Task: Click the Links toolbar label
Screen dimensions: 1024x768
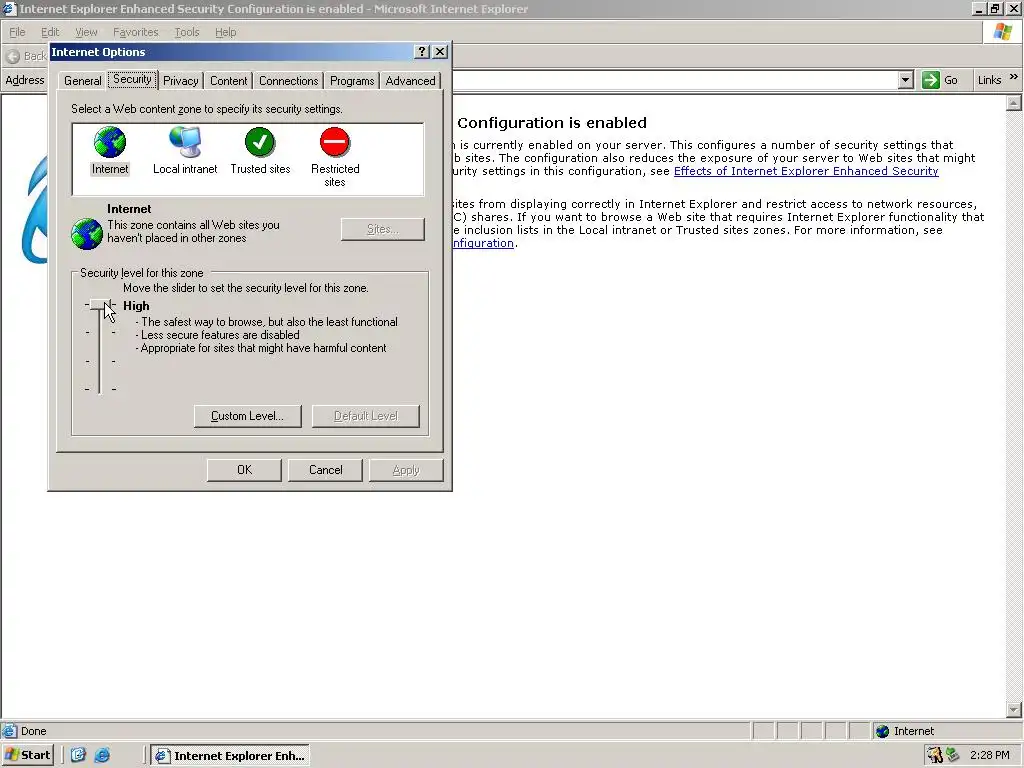Action: 989,80
